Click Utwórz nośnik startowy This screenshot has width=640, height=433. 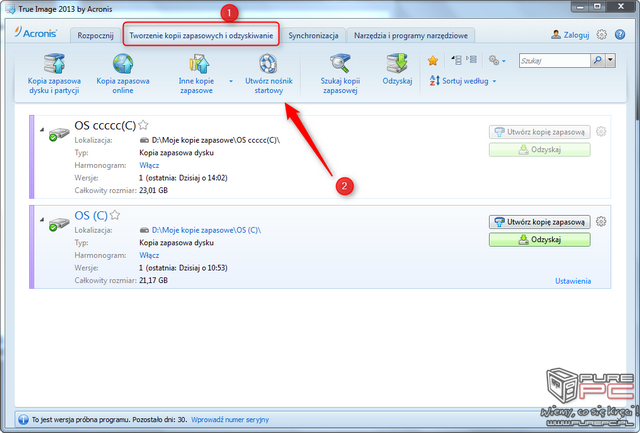coord(269,74)
